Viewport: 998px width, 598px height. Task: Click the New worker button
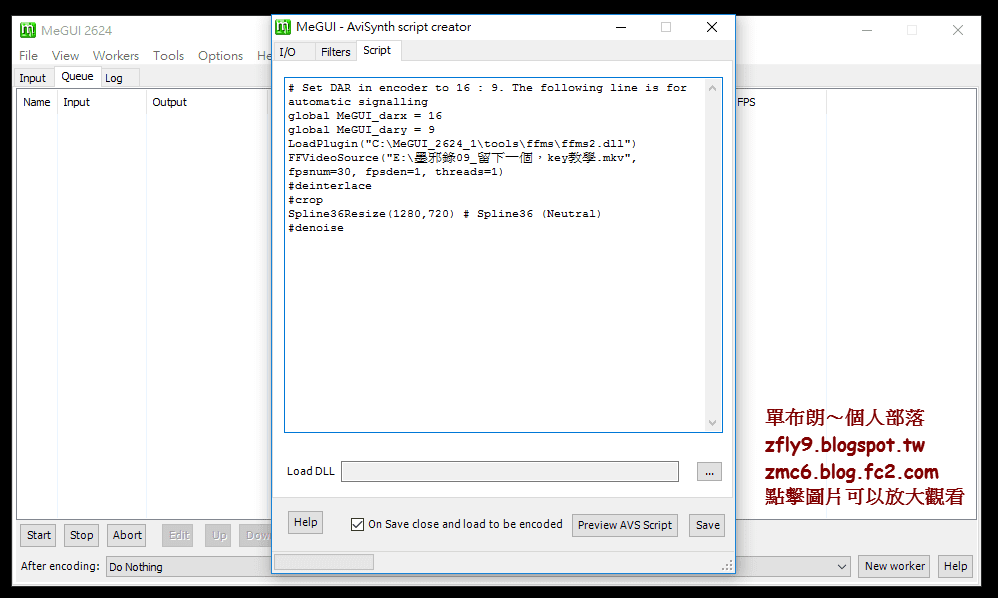[894, 566]
